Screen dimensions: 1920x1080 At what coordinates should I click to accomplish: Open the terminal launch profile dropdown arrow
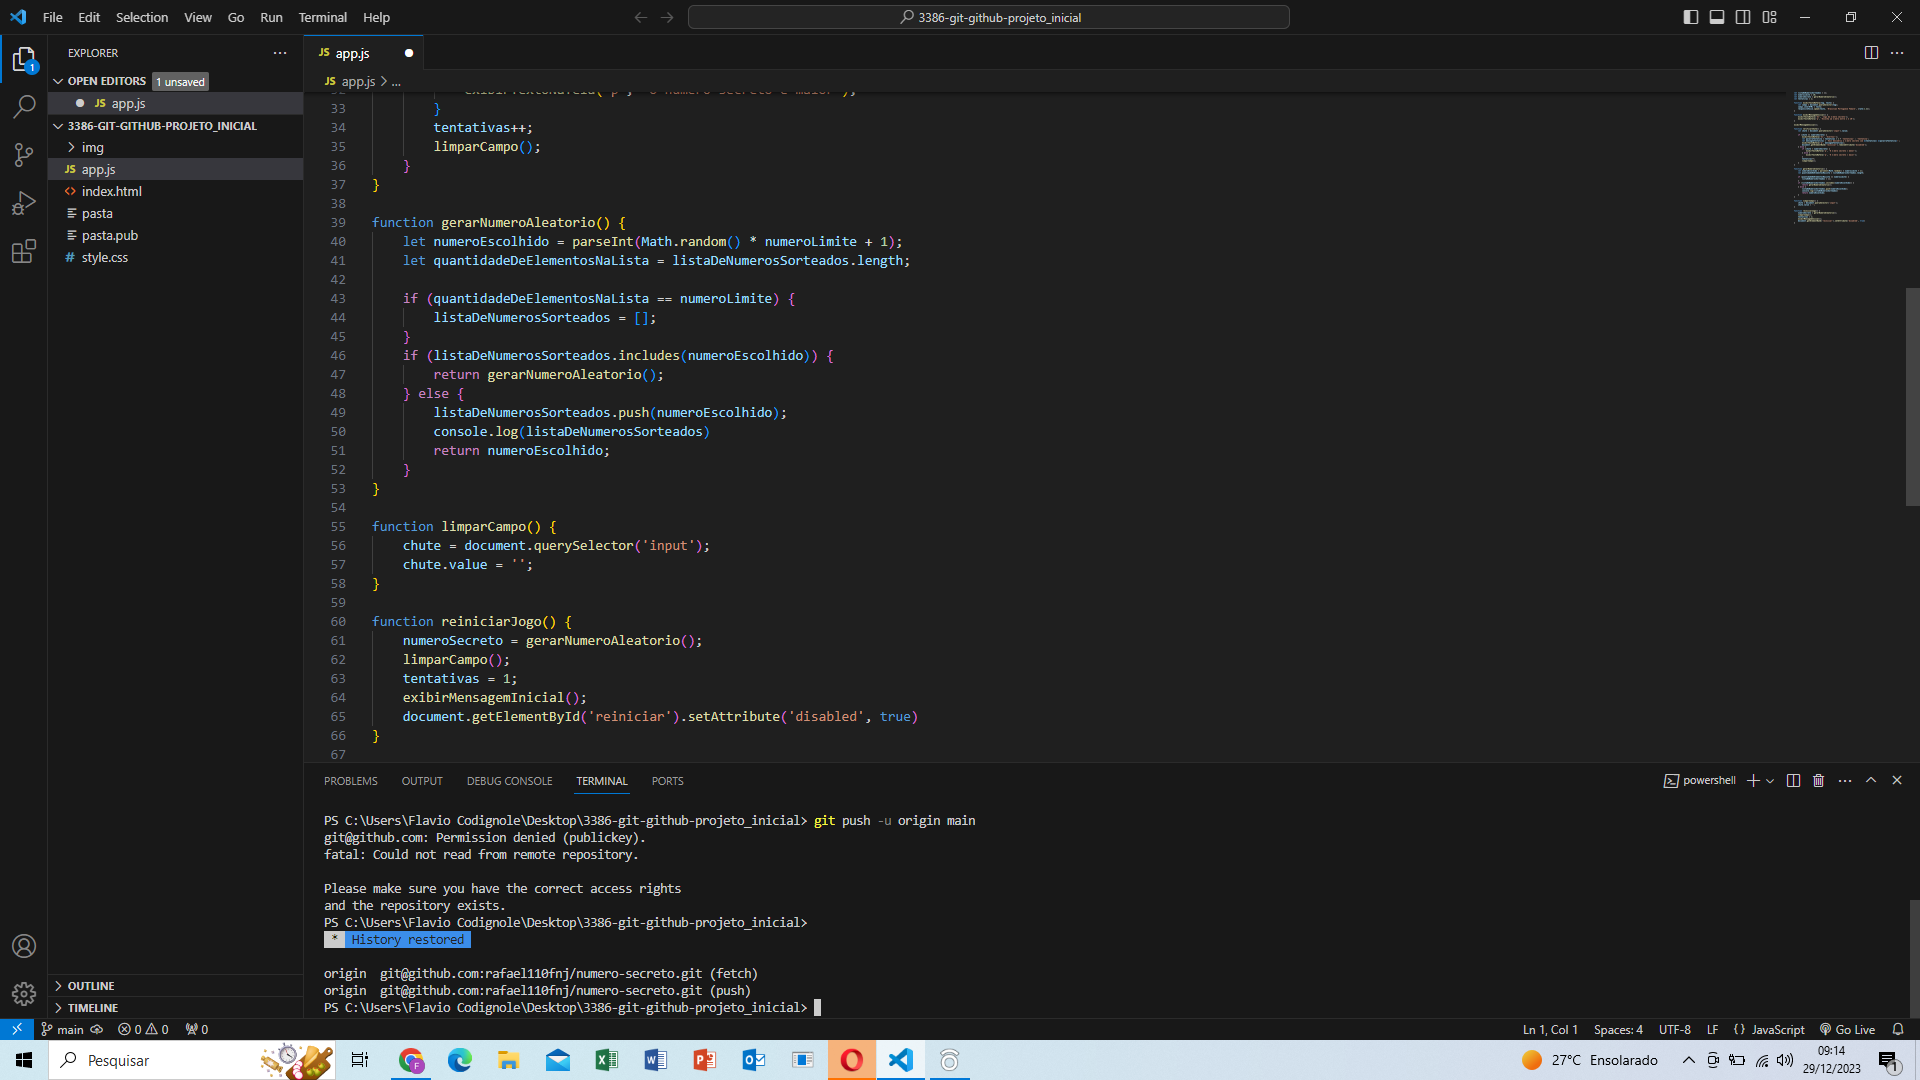tap(1770, 781)
